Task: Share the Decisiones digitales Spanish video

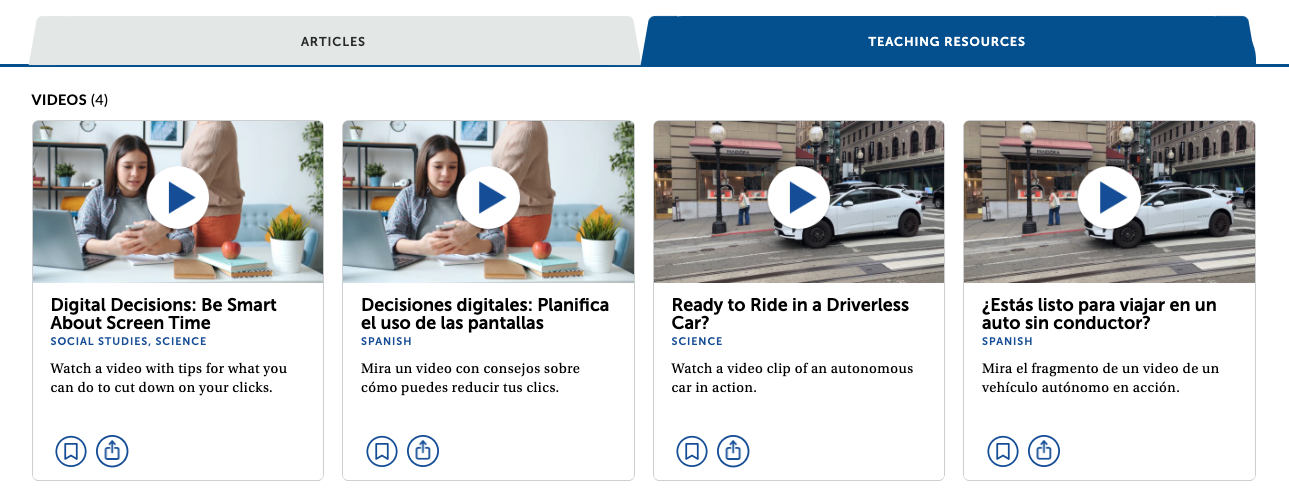Action: click(423, 451)
